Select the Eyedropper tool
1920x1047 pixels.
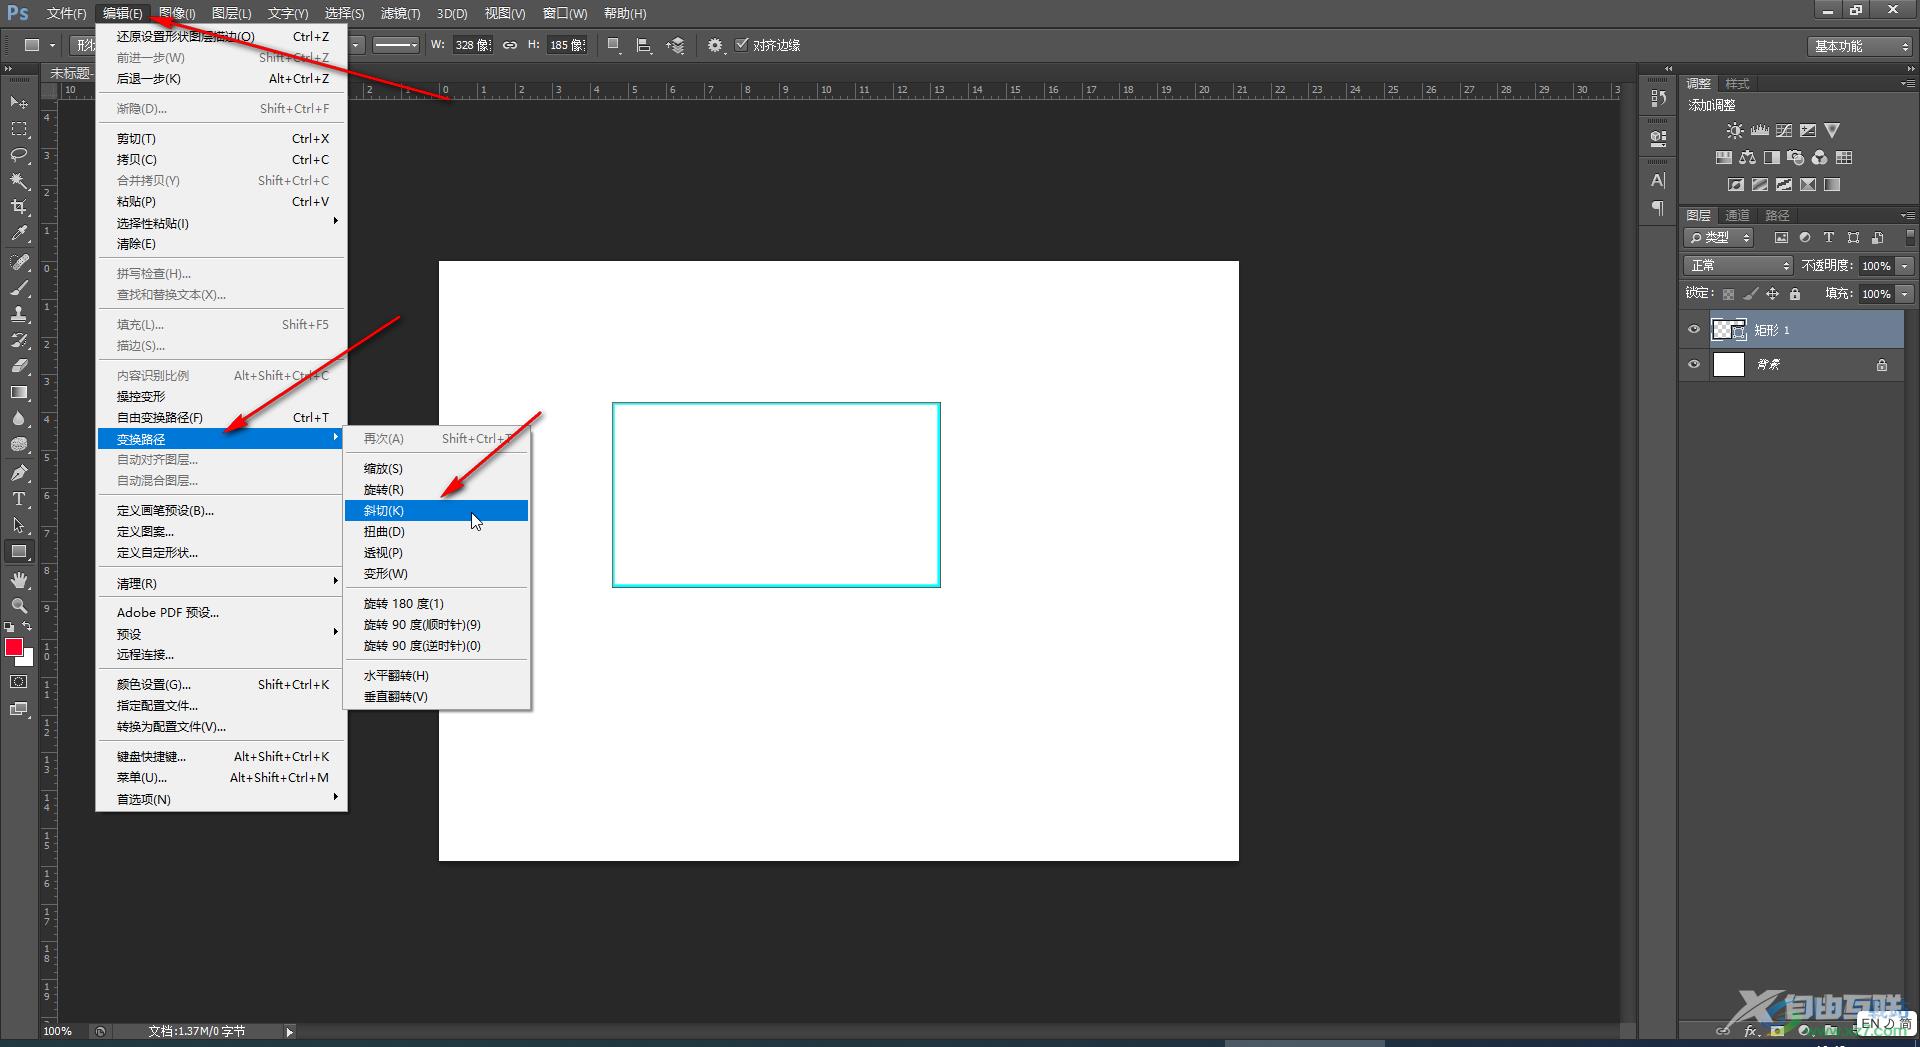[19, 234]
